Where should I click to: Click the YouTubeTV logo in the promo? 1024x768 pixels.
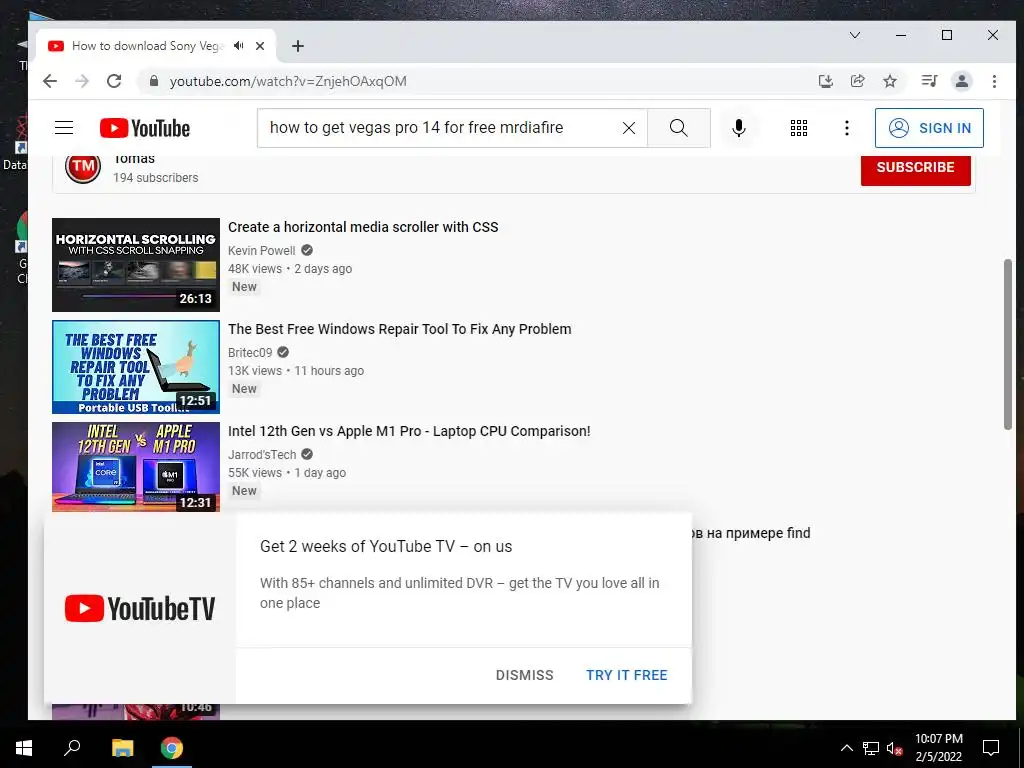point(140,608)
